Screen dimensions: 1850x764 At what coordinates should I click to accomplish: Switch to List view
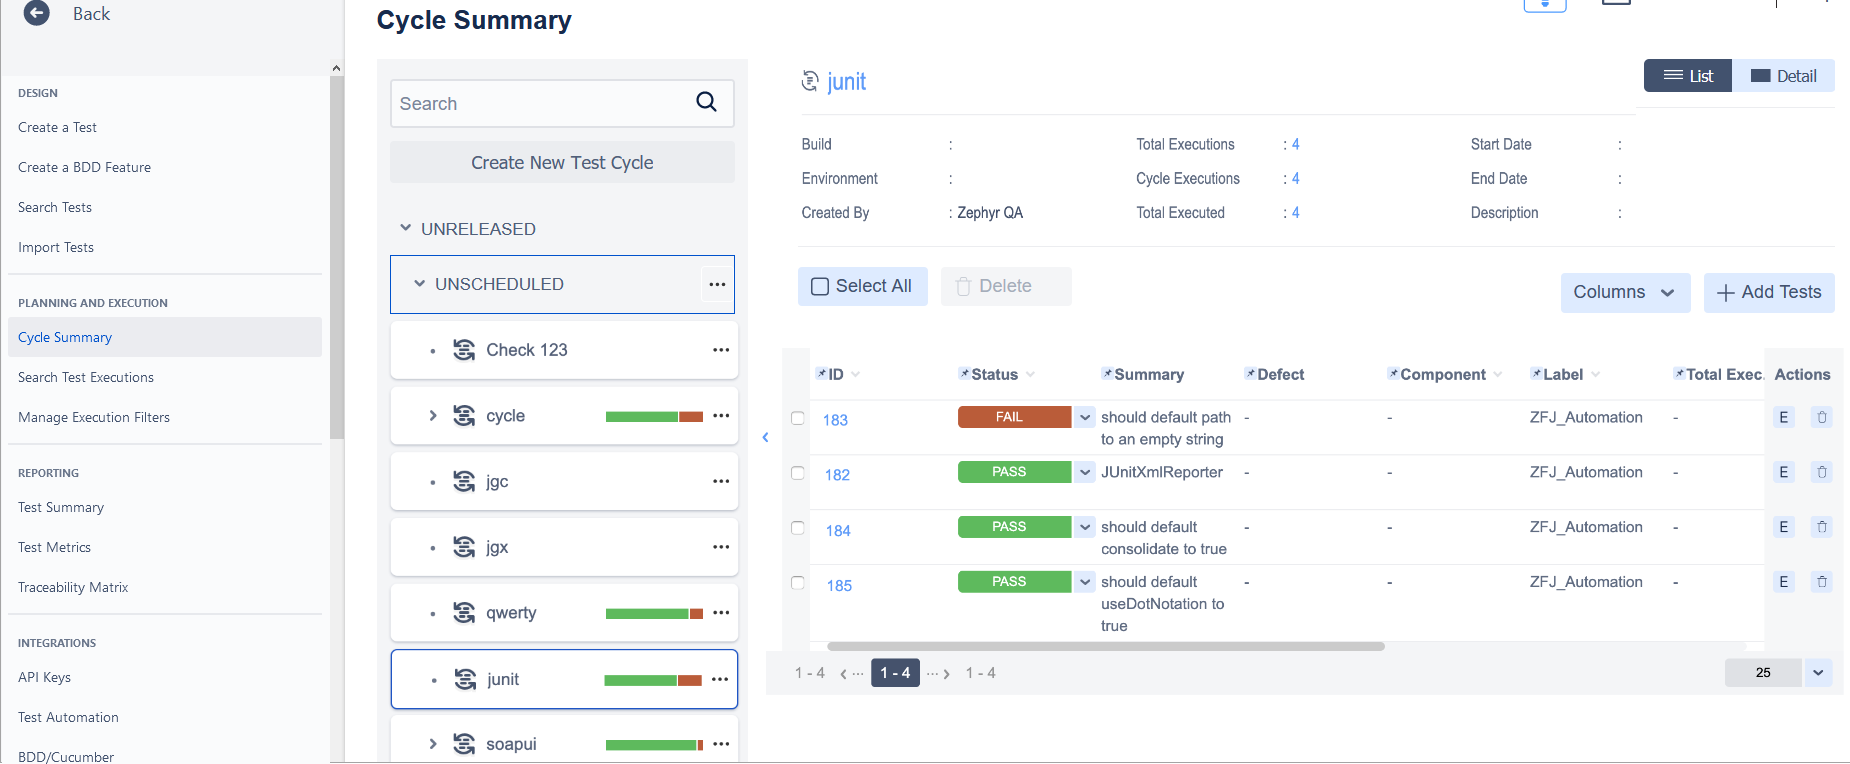1688,76
